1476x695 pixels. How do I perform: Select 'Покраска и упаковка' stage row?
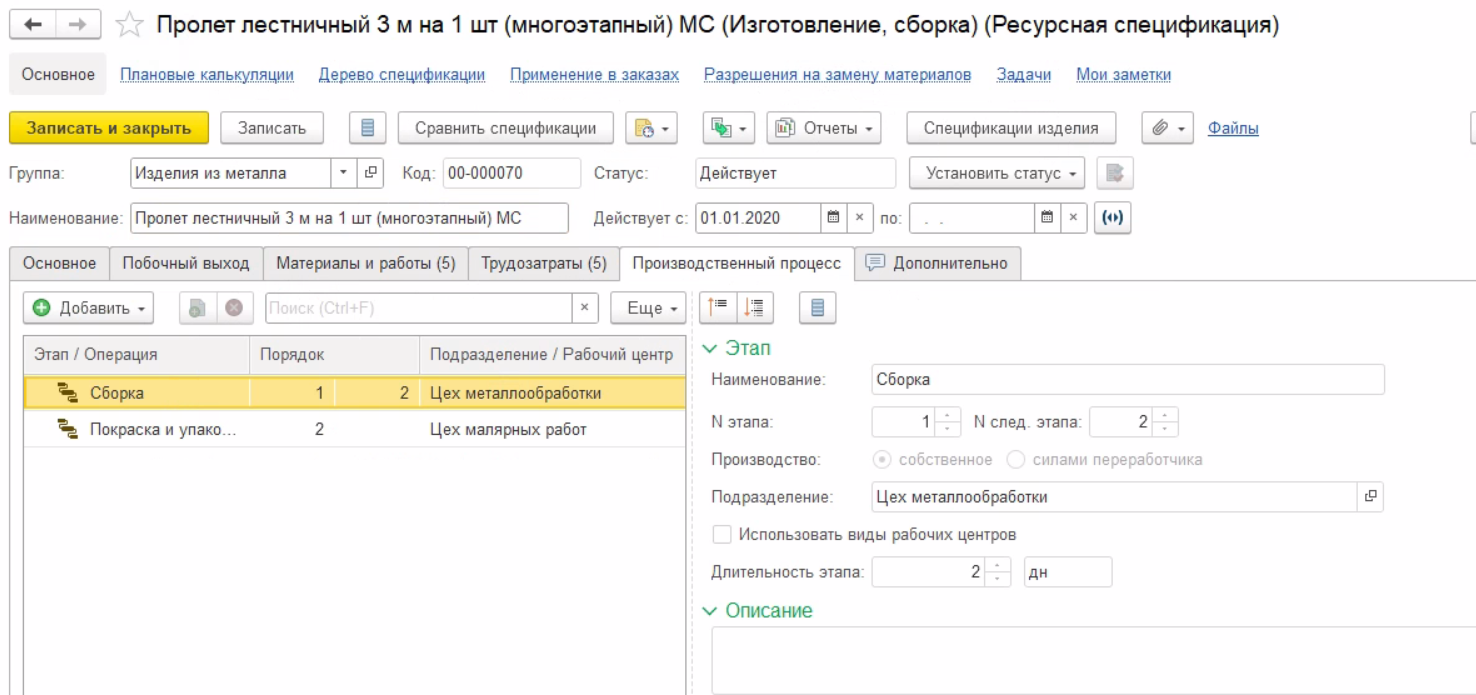click(x=162, y=430)
